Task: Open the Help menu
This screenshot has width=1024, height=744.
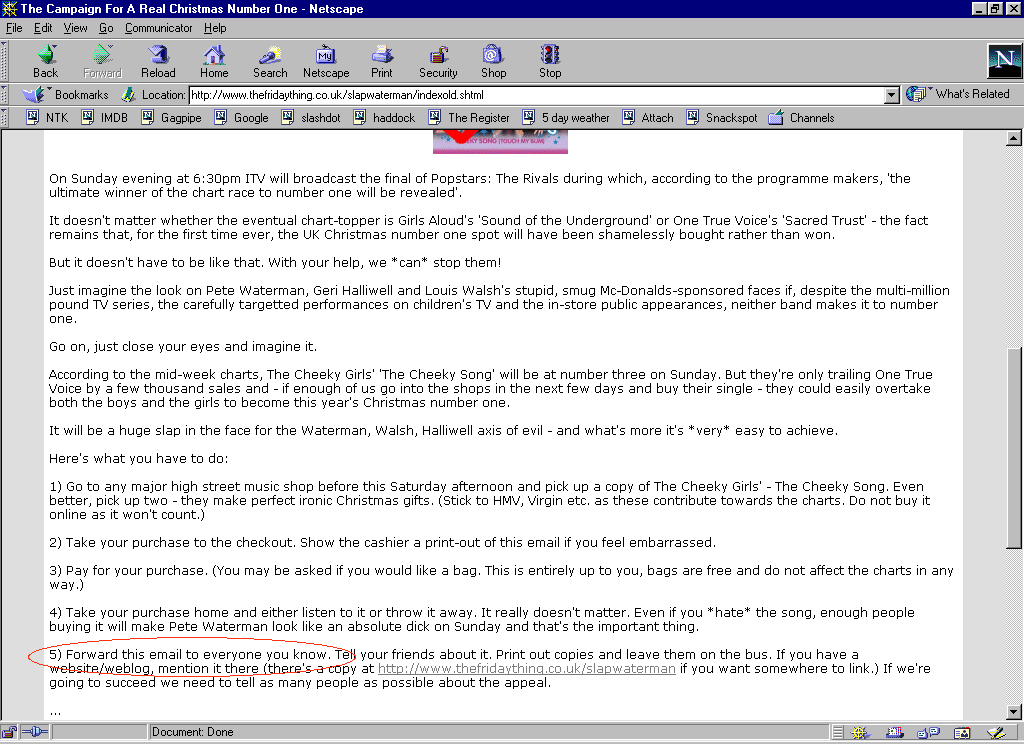Action: 215,28
